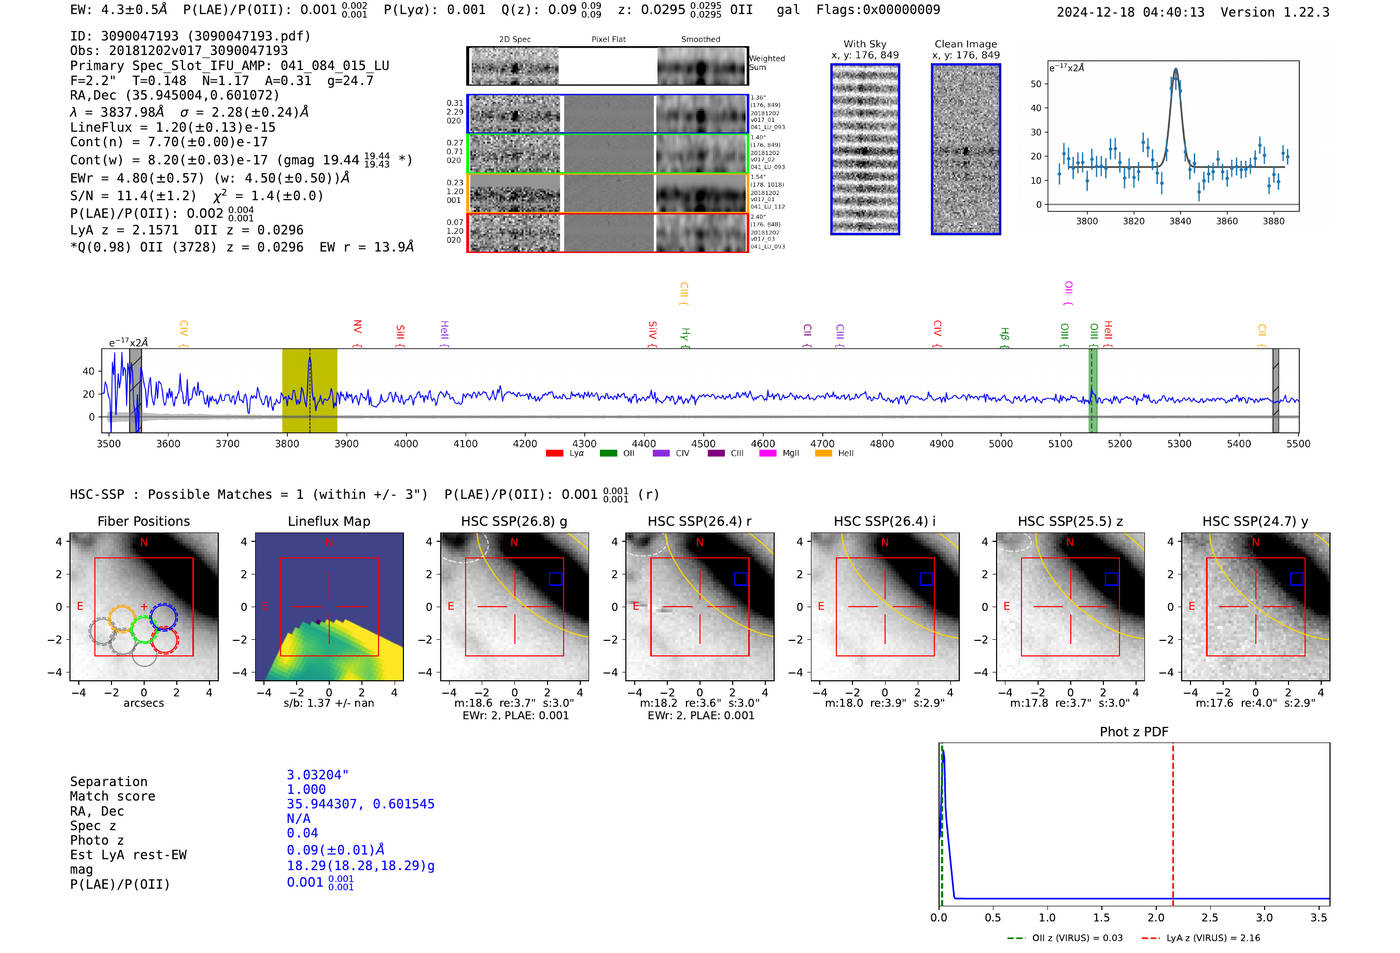Select the match score value 1.000
The image size is (1400, 953).
[x=306, y=790]
